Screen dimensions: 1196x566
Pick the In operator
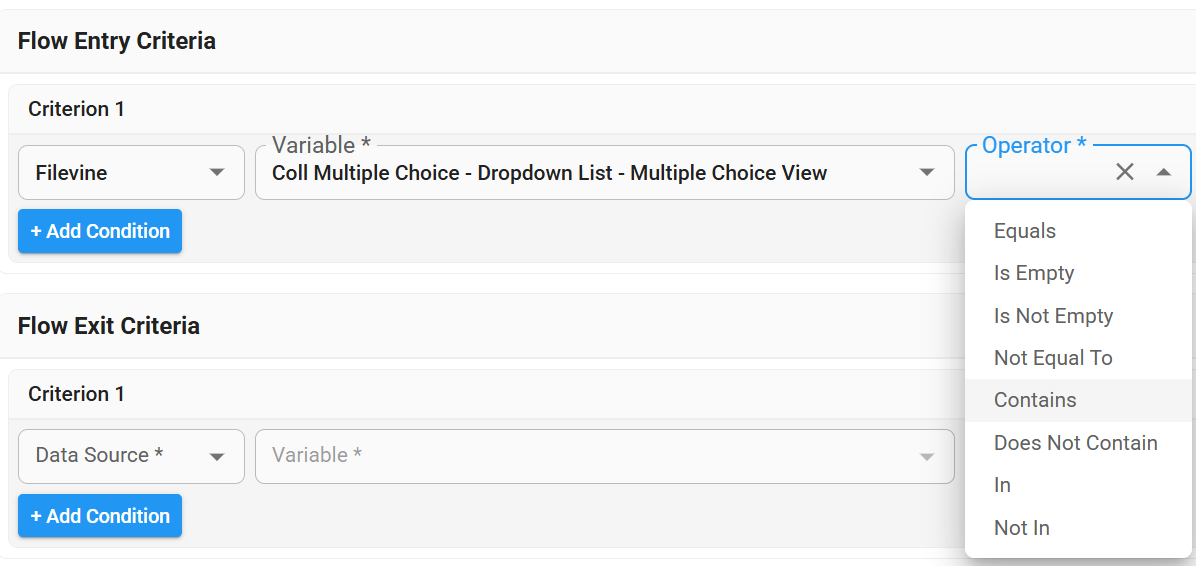1002,485
